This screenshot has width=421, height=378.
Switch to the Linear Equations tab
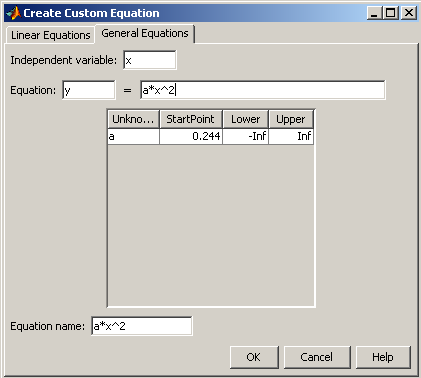pos(50,35)
